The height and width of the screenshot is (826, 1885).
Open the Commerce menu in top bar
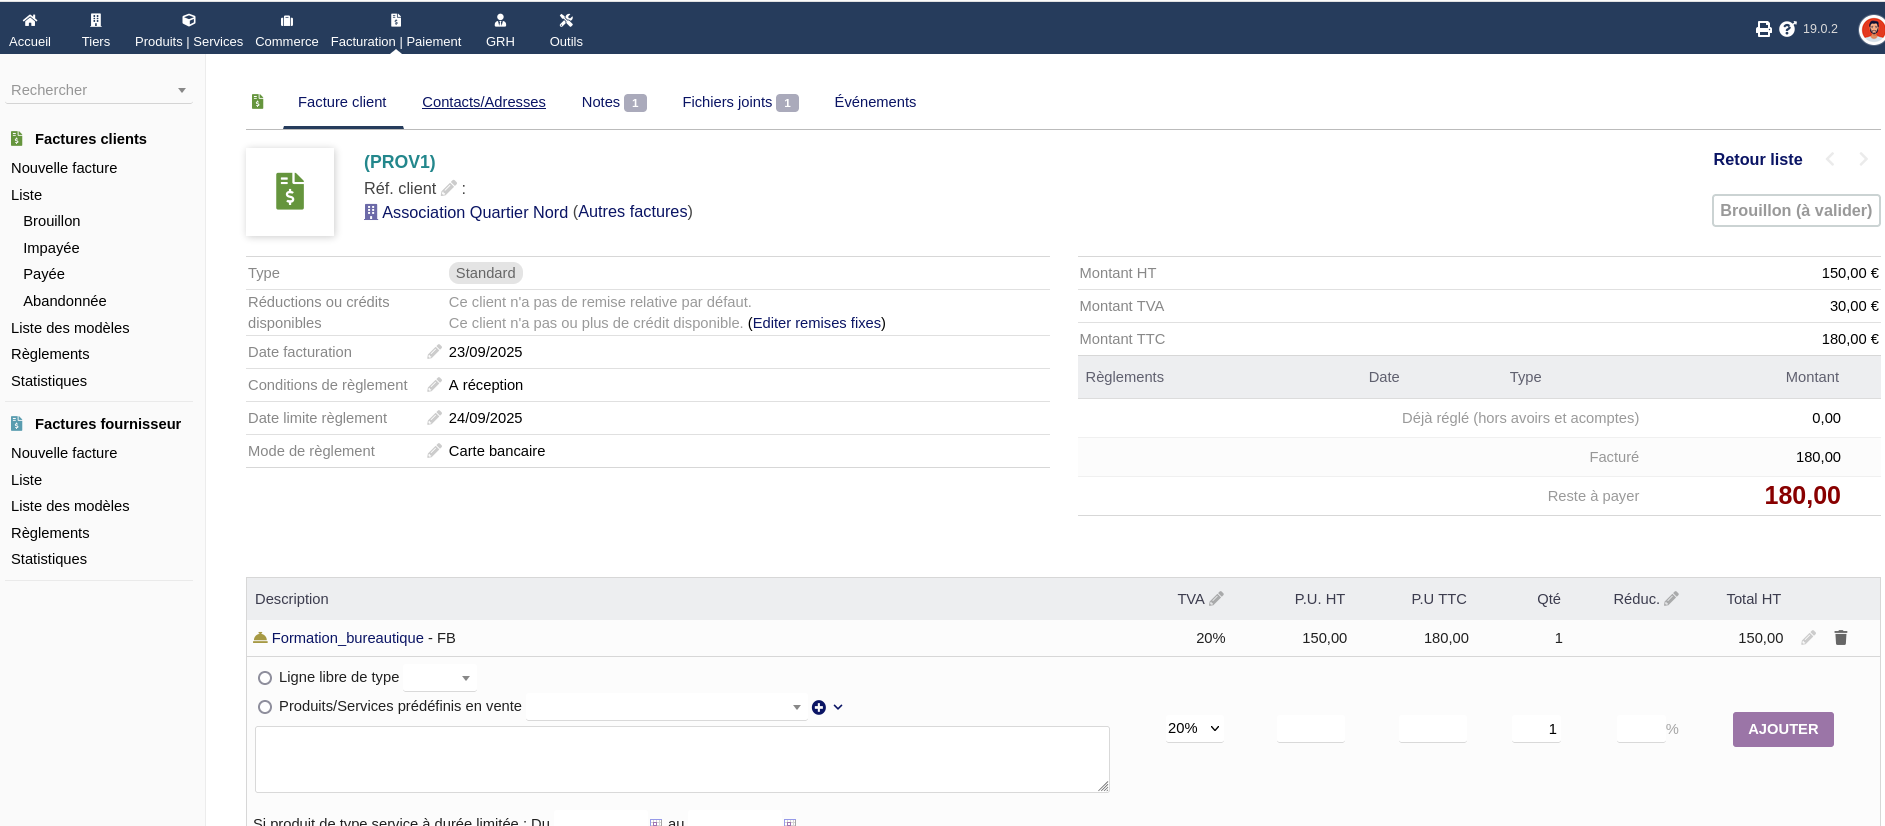[x=286, y=29]
